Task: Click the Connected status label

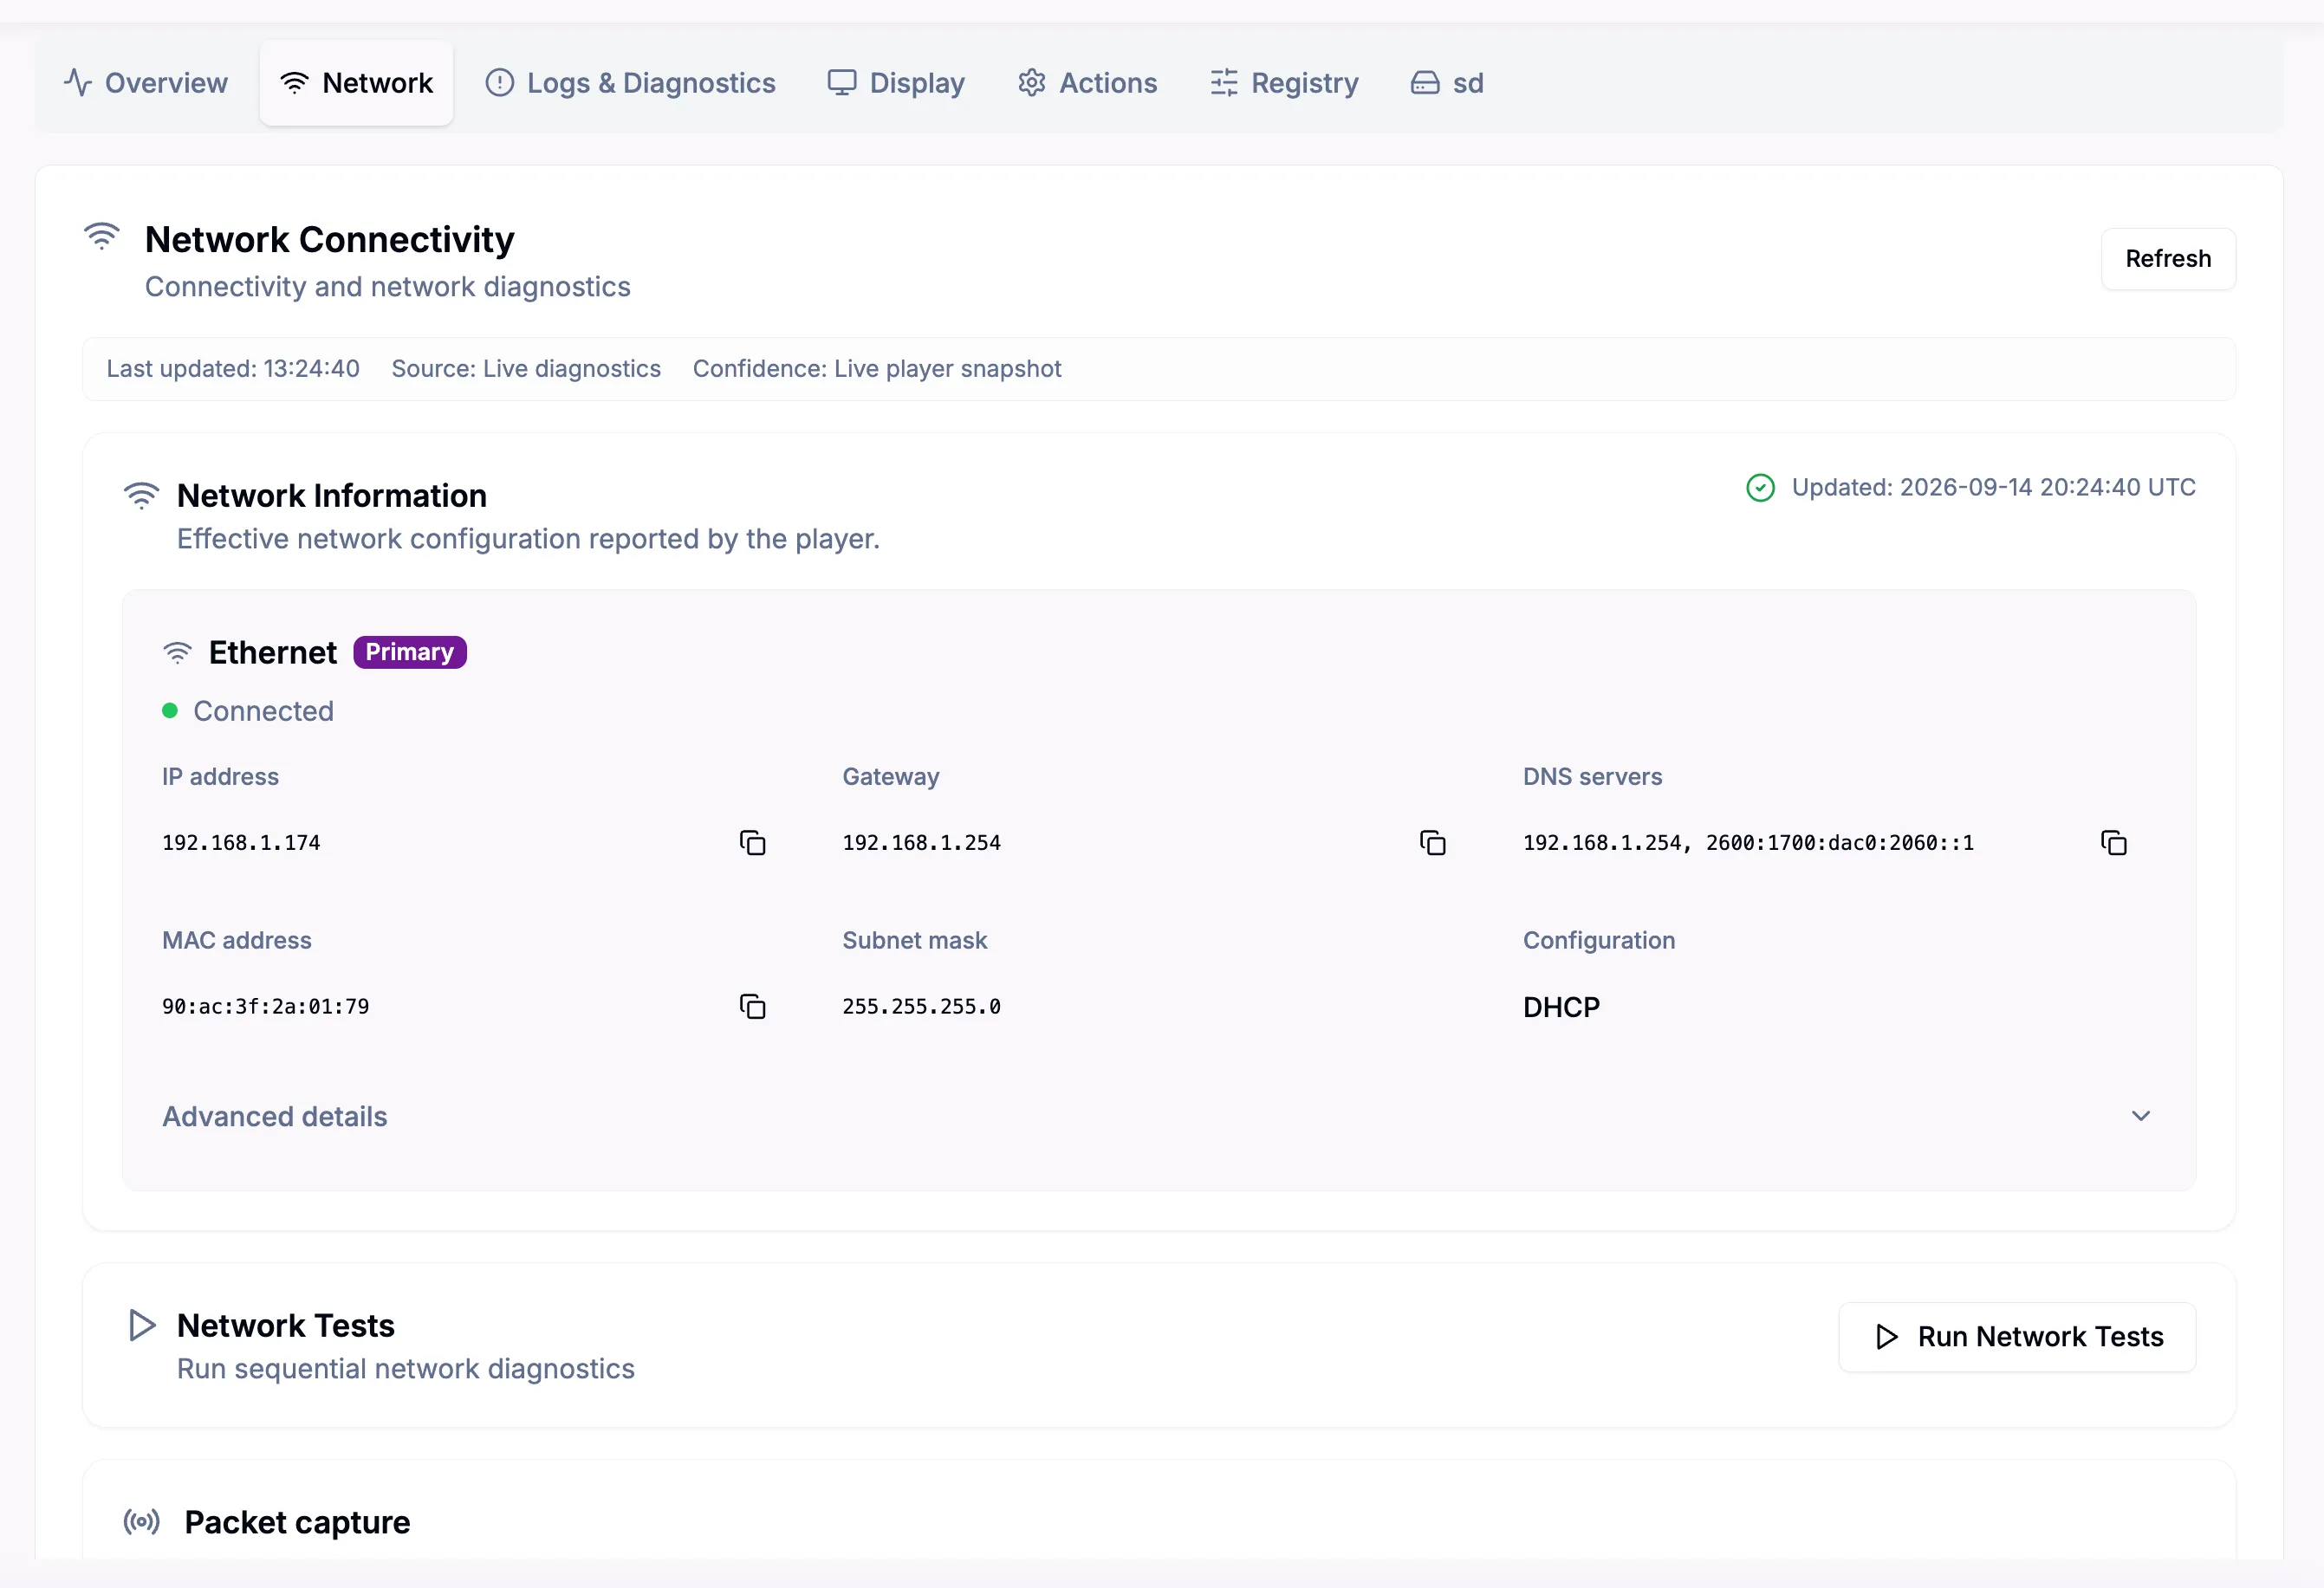Action: [263, 711]
